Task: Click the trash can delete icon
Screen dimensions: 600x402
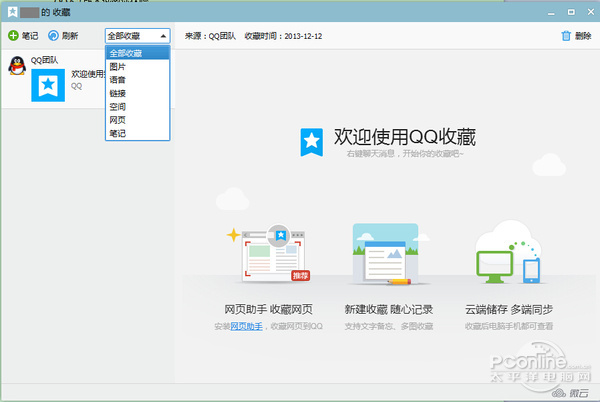Action: pyautogui.click(x=566, y=36)
